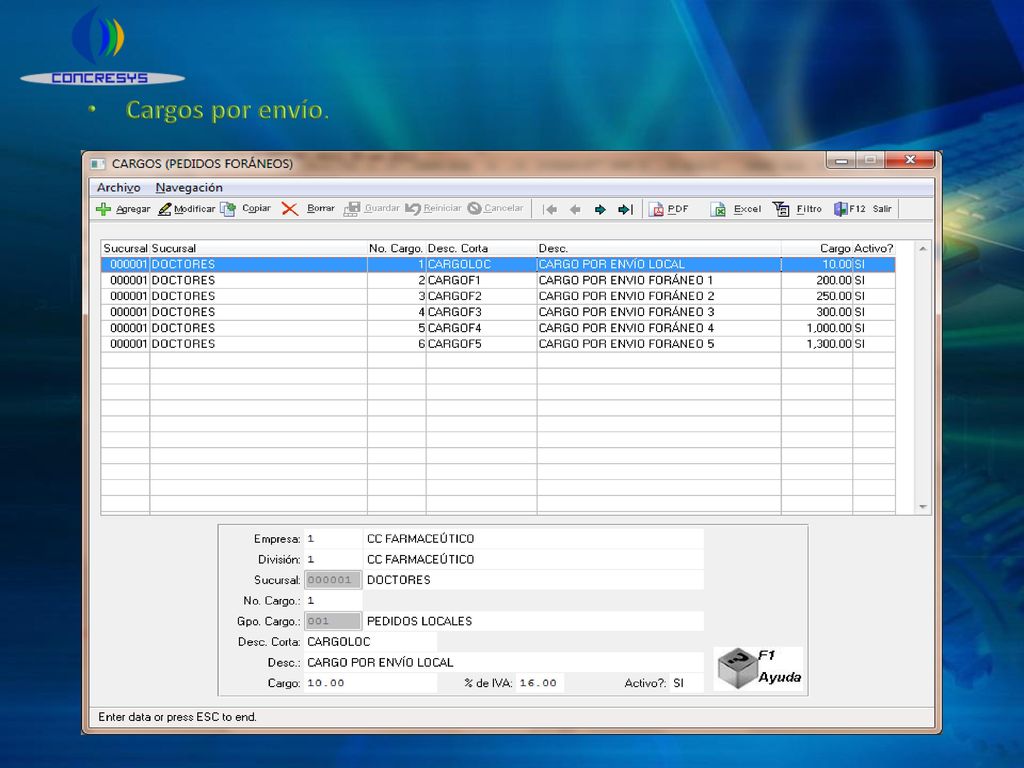The width and height of the screenshot is (1024, 768).
Task: Click the F12 Salir exit icon
Action: (840, 209)
